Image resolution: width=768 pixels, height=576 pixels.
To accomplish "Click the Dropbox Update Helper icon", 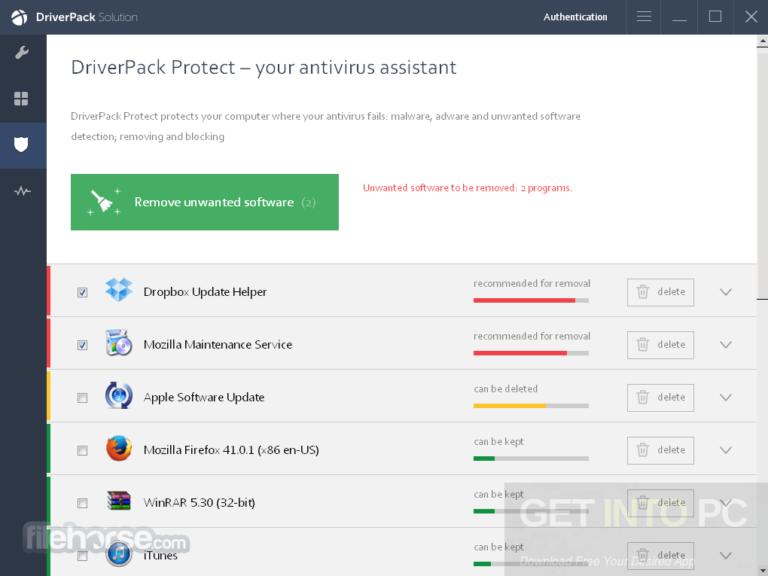I will [119, 289].
